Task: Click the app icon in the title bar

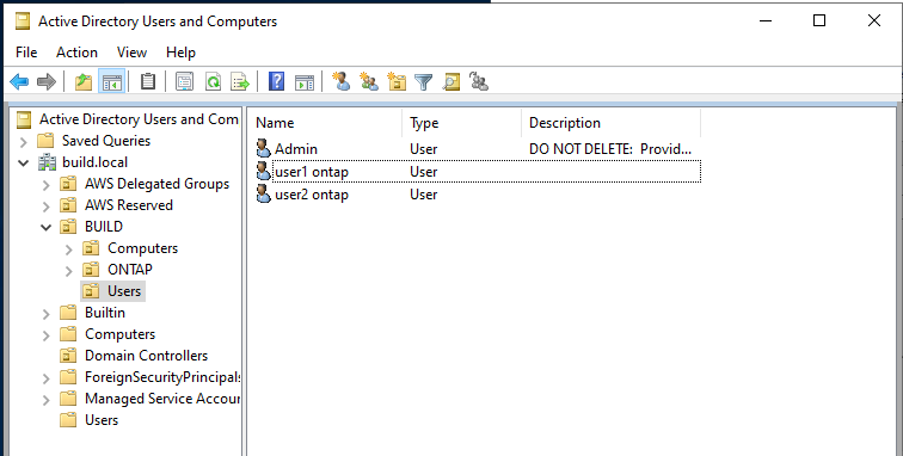Action: (x=23, y=21)
